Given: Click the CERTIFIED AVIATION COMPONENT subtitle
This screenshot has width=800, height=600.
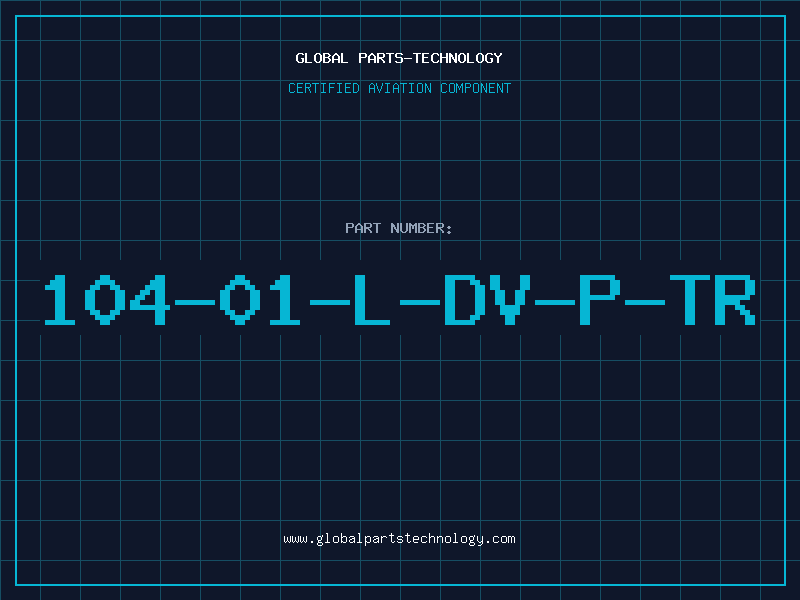Looking at the screenshot, I should [x=399, y=88].
